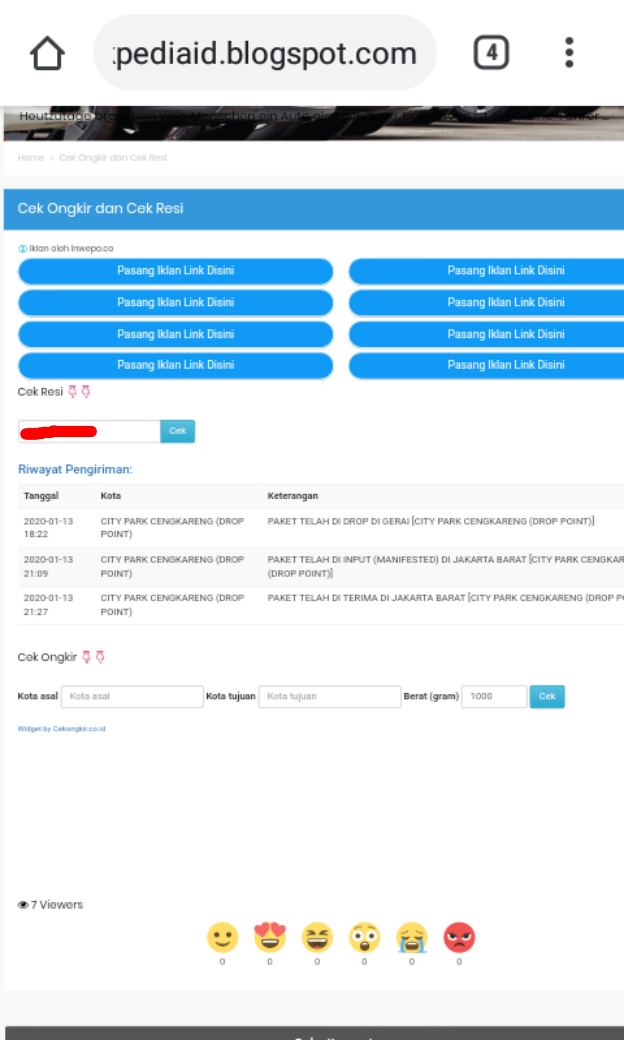Image resolution: width=624 pixels, height=1040 pixels.
Task: Click the Cek button for Cek Ongkir
Action: [x=547, y=696]
